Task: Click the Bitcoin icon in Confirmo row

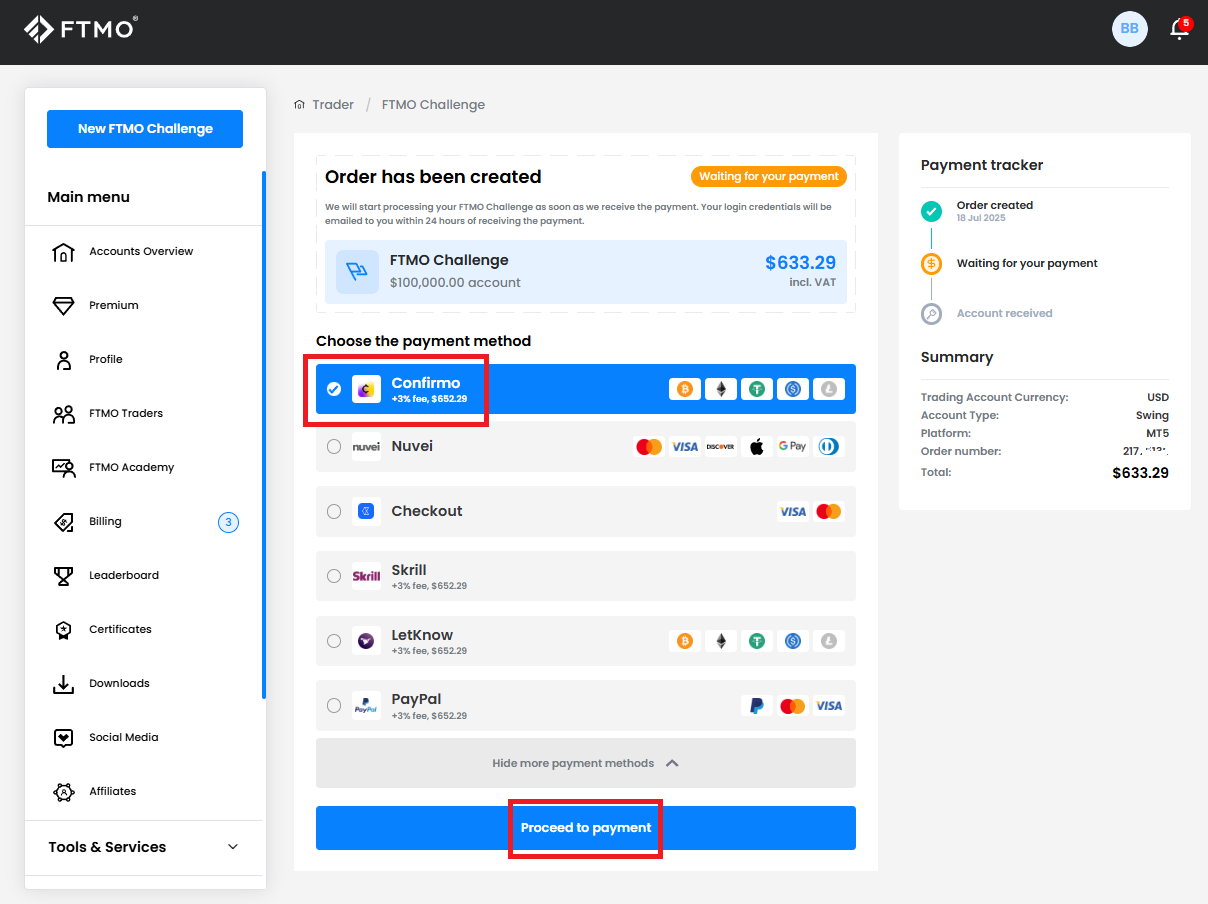Action: (x=685, y=389)
